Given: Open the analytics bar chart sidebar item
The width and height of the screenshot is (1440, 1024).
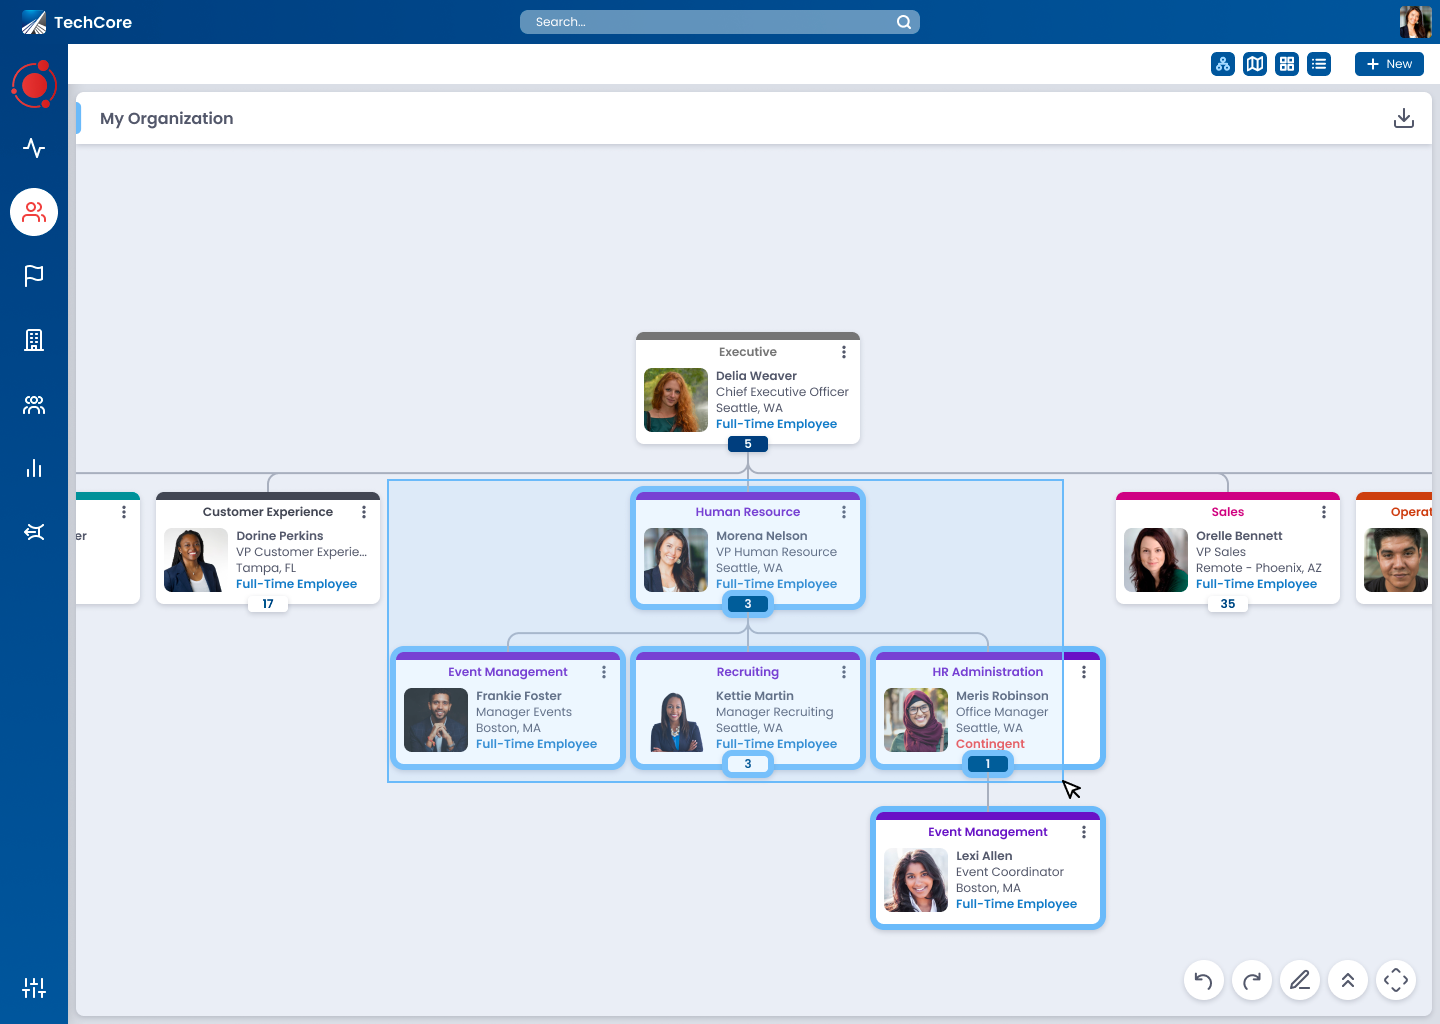Looking at the screenshot, I should click(34, 468).
